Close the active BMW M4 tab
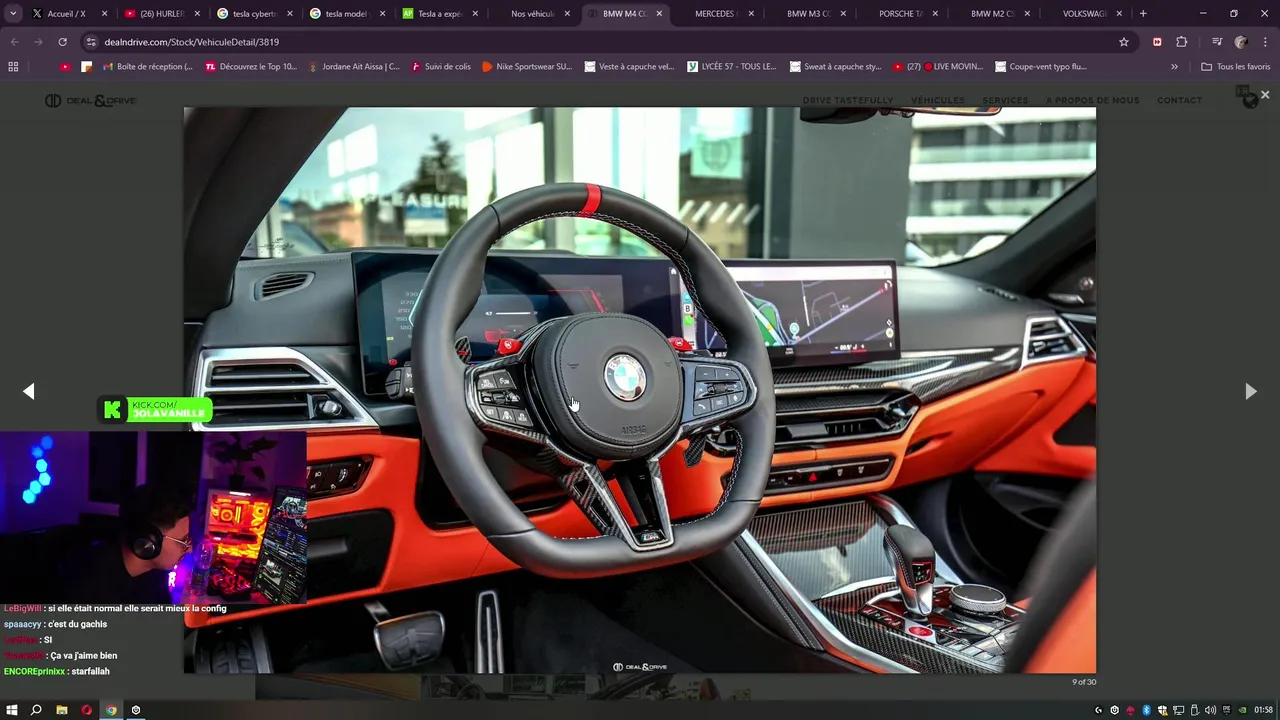Viewport: 1280px width, 720px height. [659, 14]
